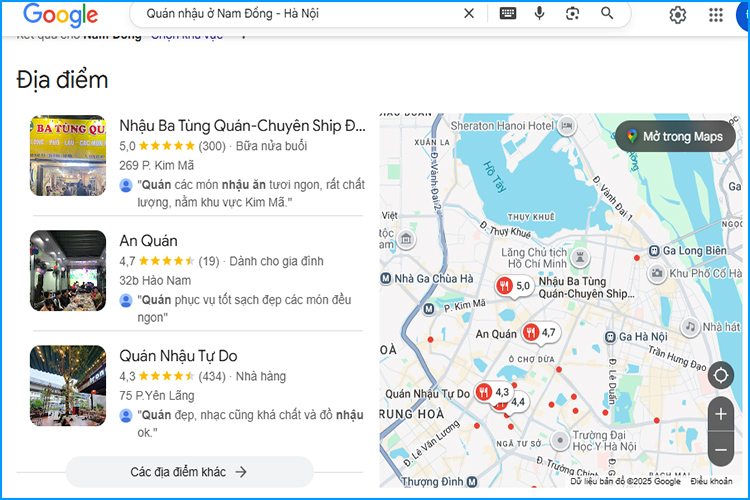This screenshot has height=500, width=750.
Task: View An Quán interior photo
Action: click(x=68, y=271)
